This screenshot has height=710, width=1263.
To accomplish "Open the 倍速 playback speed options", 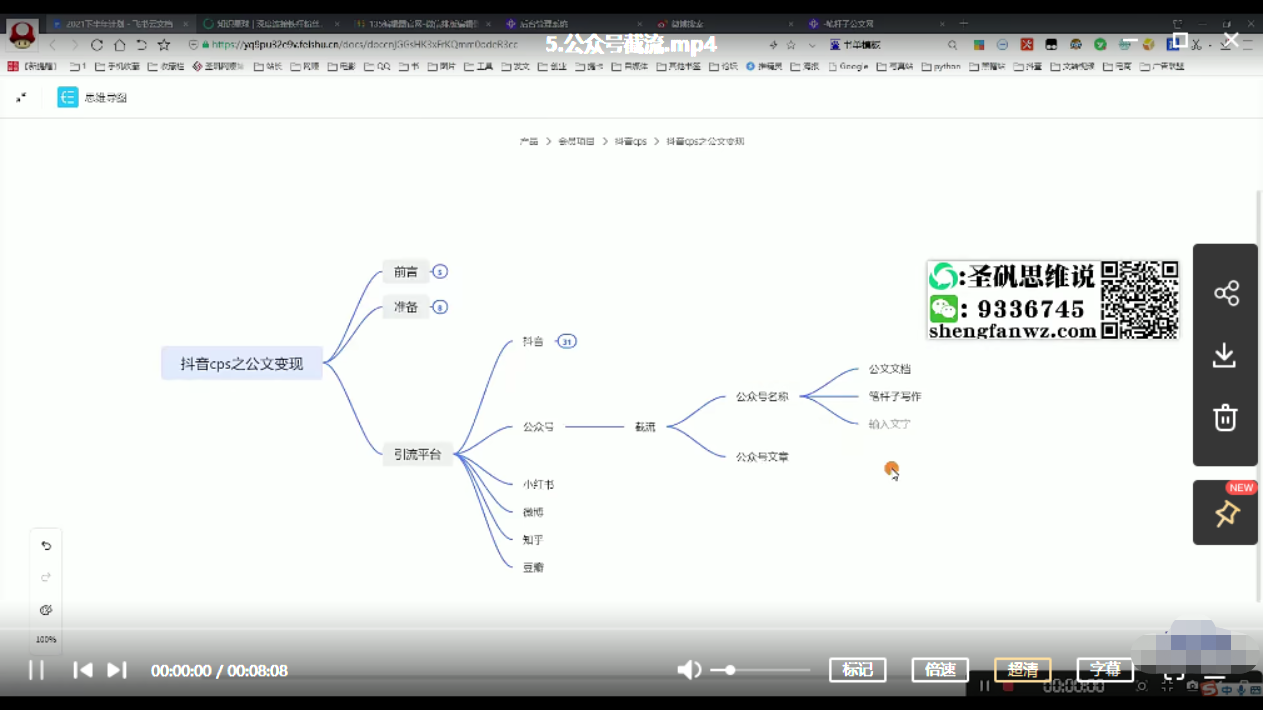I will [x=940, y=670].
